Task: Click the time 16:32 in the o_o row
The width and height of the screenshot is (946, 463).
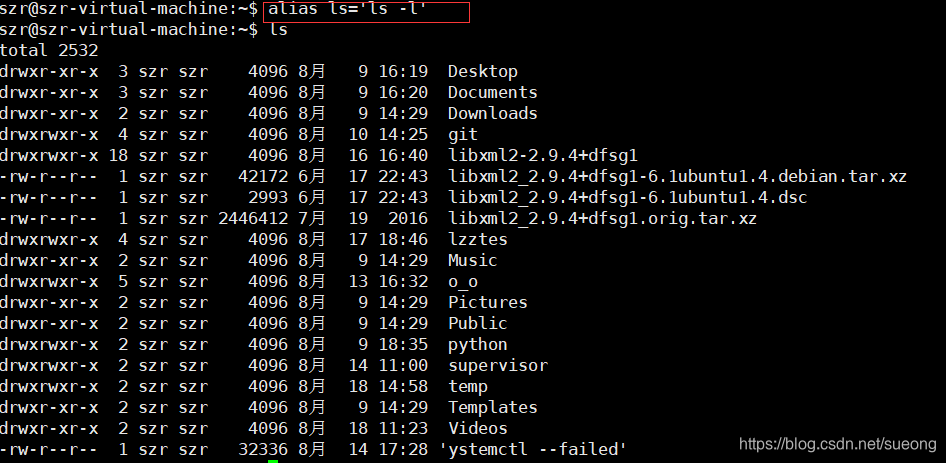Action: pyautogui.click(x=403, y=282)
